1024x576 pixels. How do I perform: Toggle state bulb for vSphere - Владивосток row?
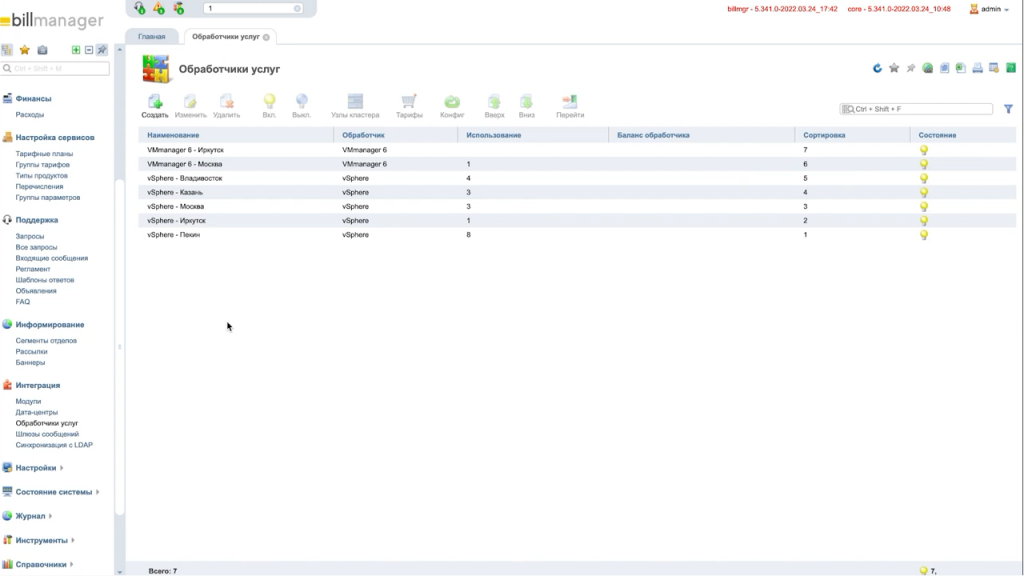click(923, 178)
